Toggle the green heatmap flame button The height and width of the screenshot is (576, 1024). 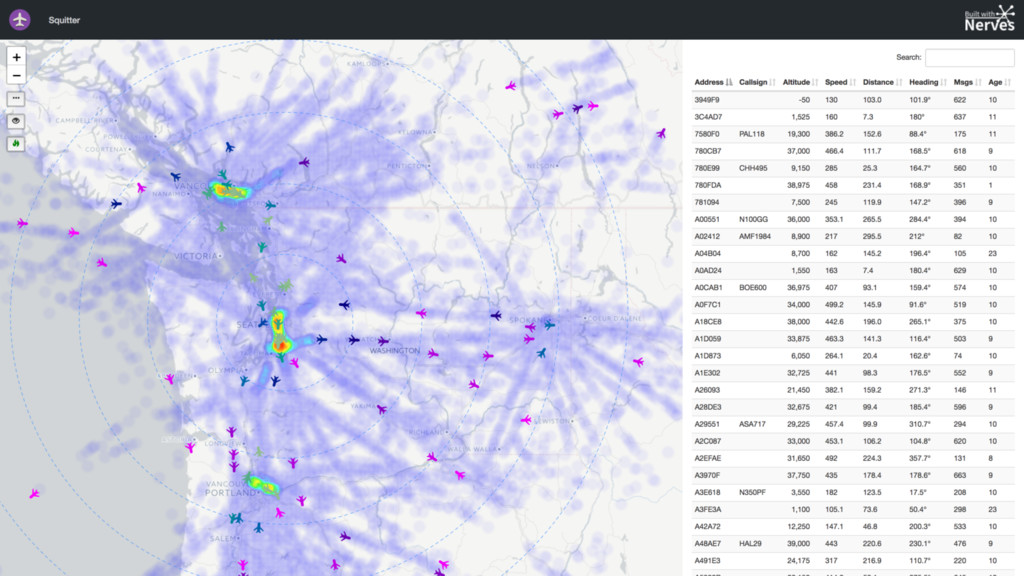pyautogui.click(x=16, y=144)
